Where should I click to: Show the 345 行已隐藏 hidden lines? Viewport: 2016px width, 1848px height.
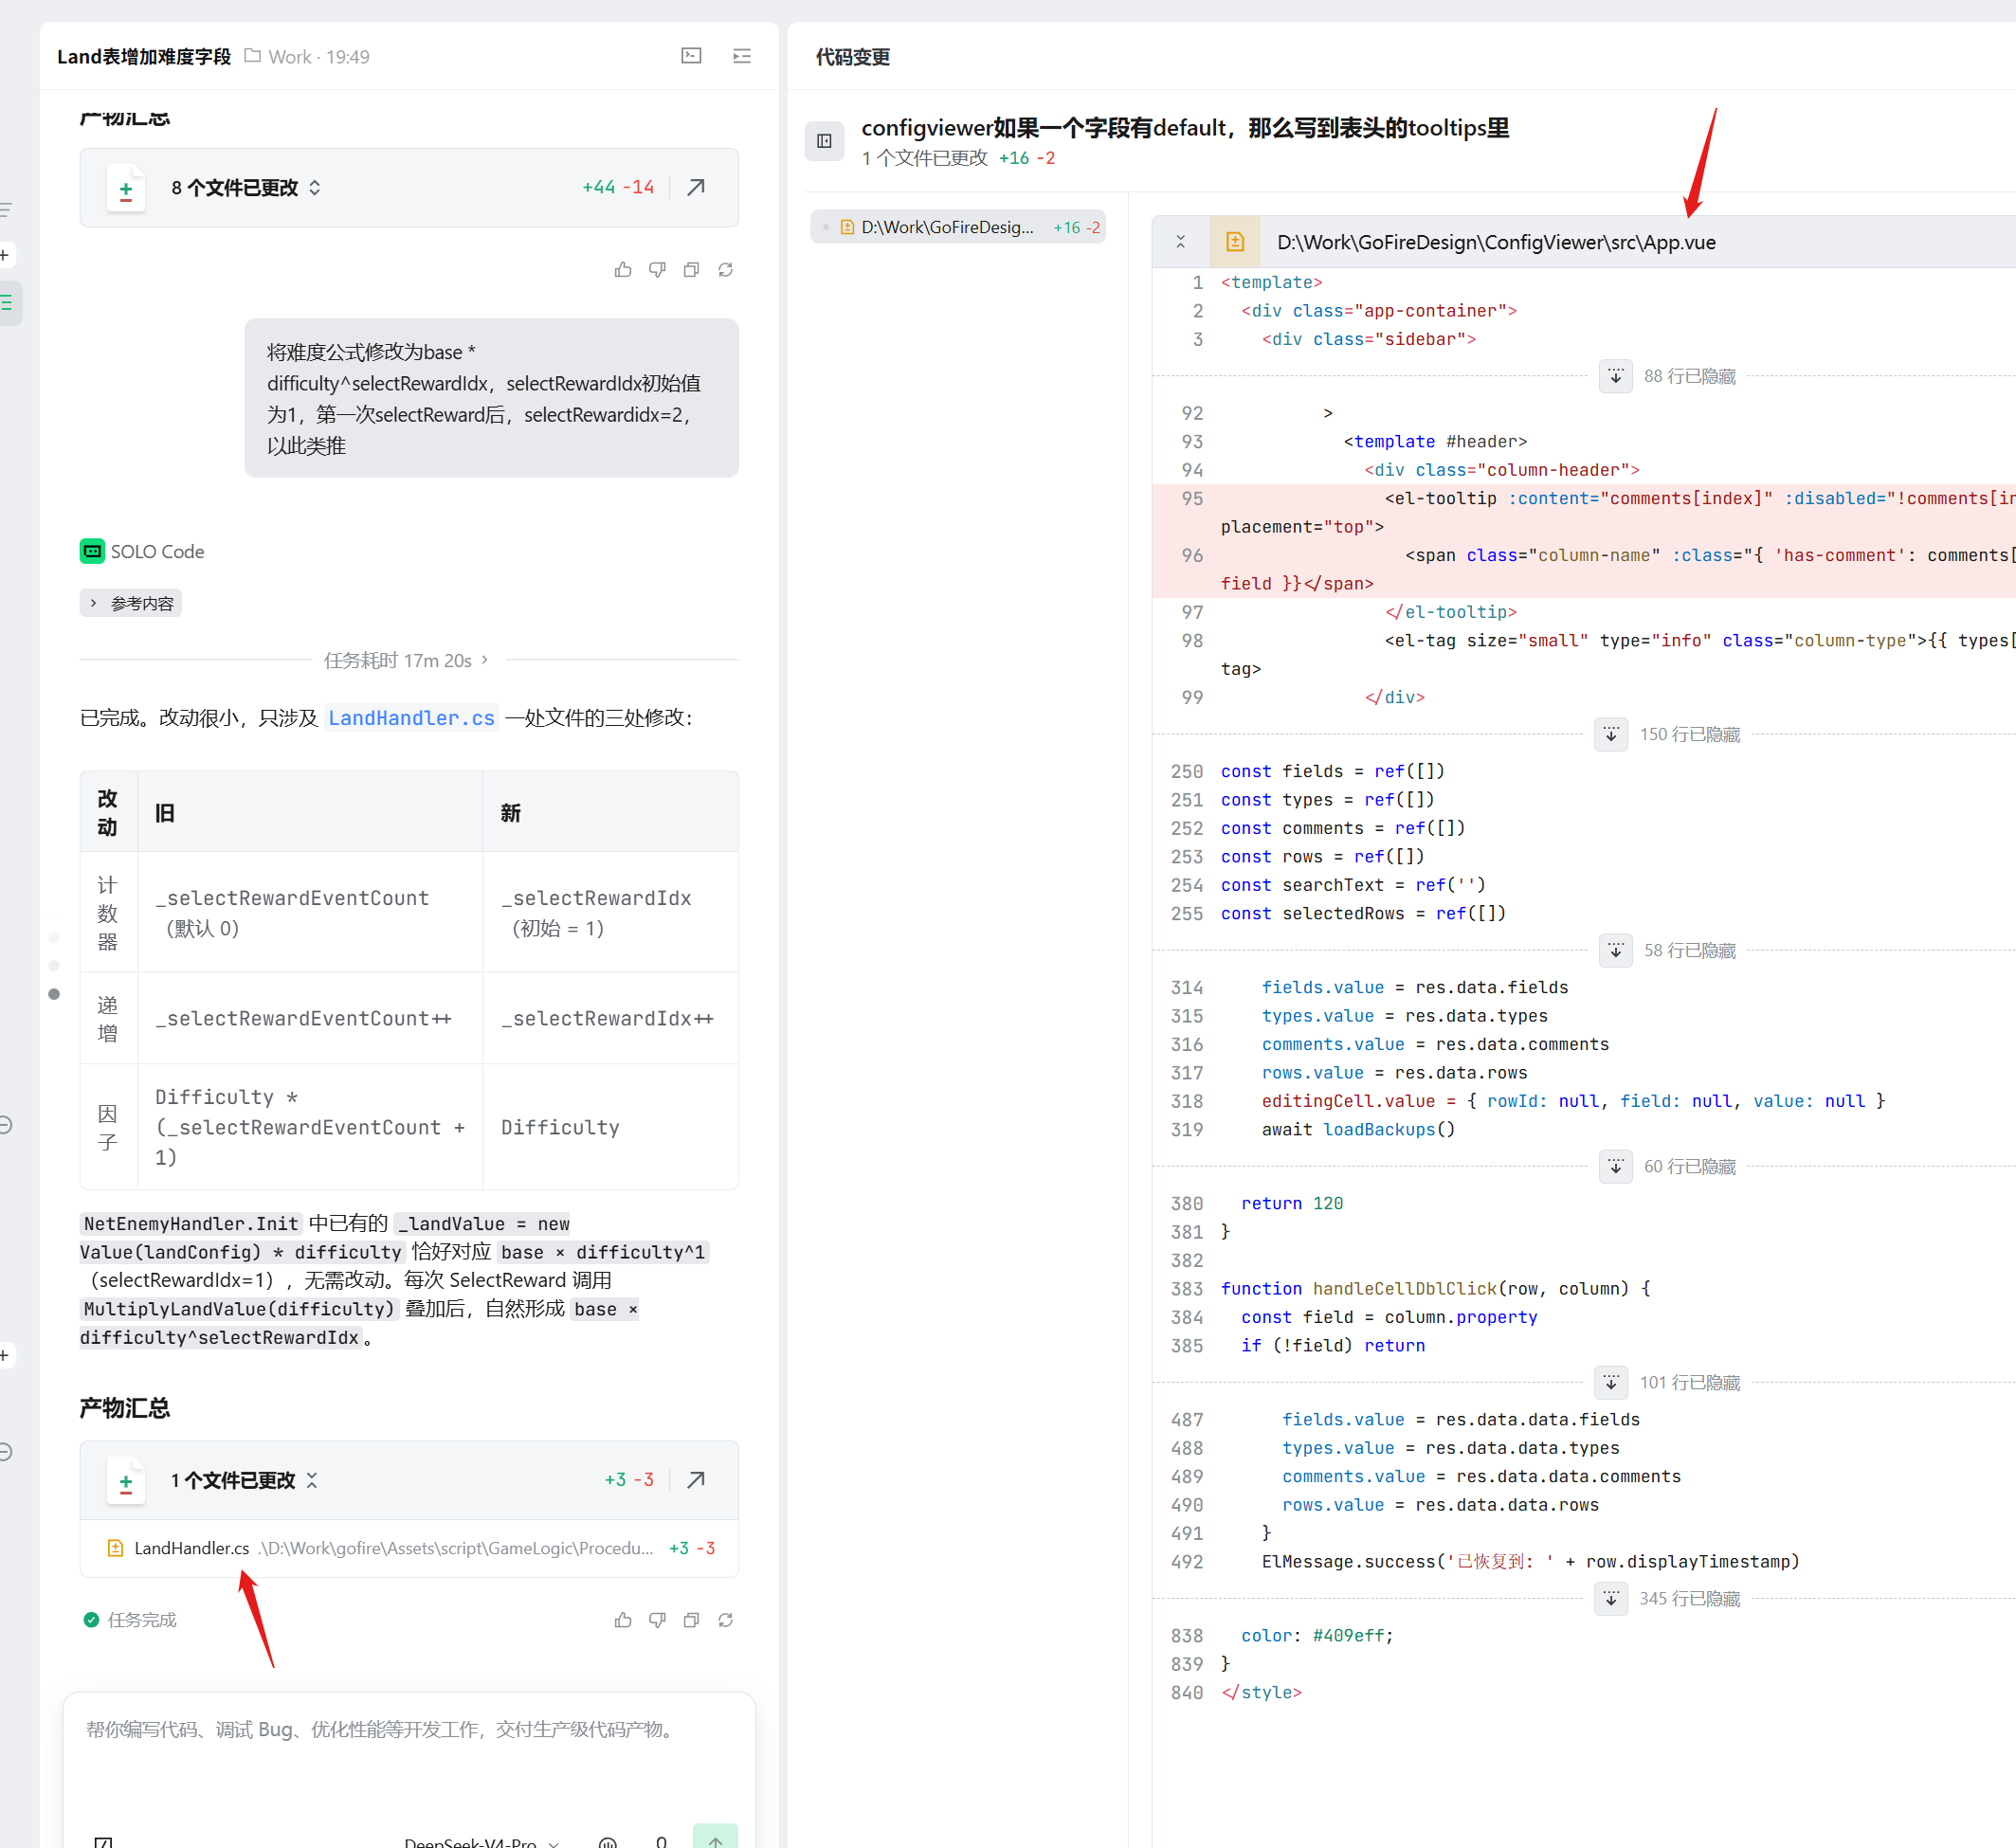tap(1611, 1598)
